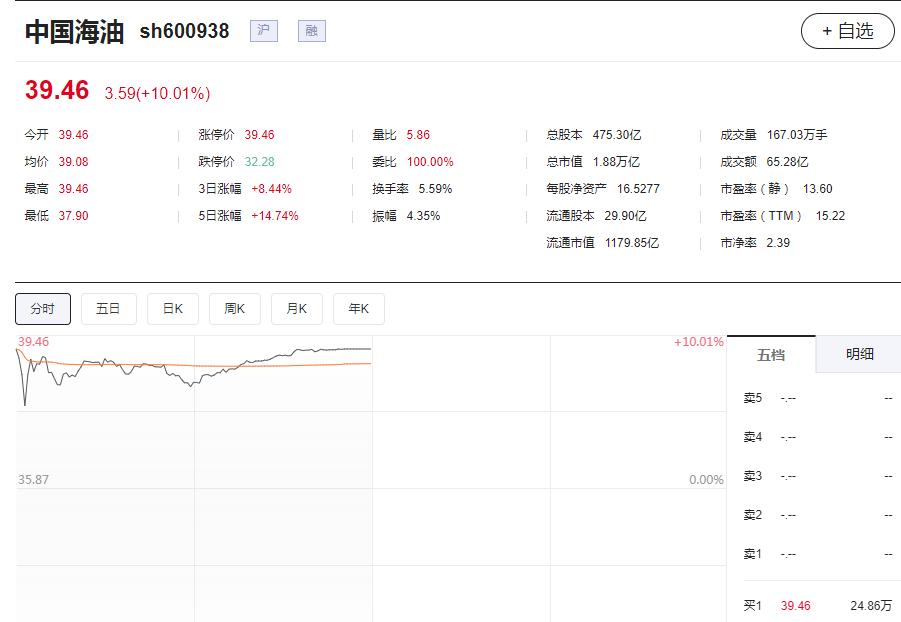Image resolution: width=901 pixels, height=622 pixels.
Task: Click the 振幅 value 4.35%
Action: (x=423, y=216)
